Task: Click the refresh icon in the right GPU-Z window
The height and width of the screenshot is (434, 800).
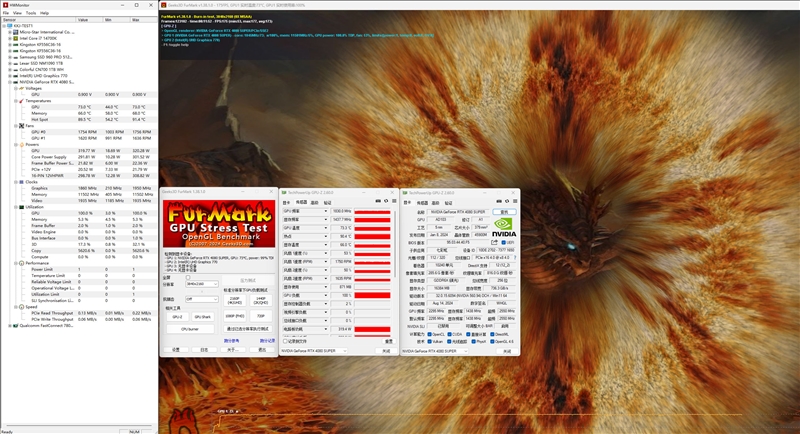Action: point(507,201)
